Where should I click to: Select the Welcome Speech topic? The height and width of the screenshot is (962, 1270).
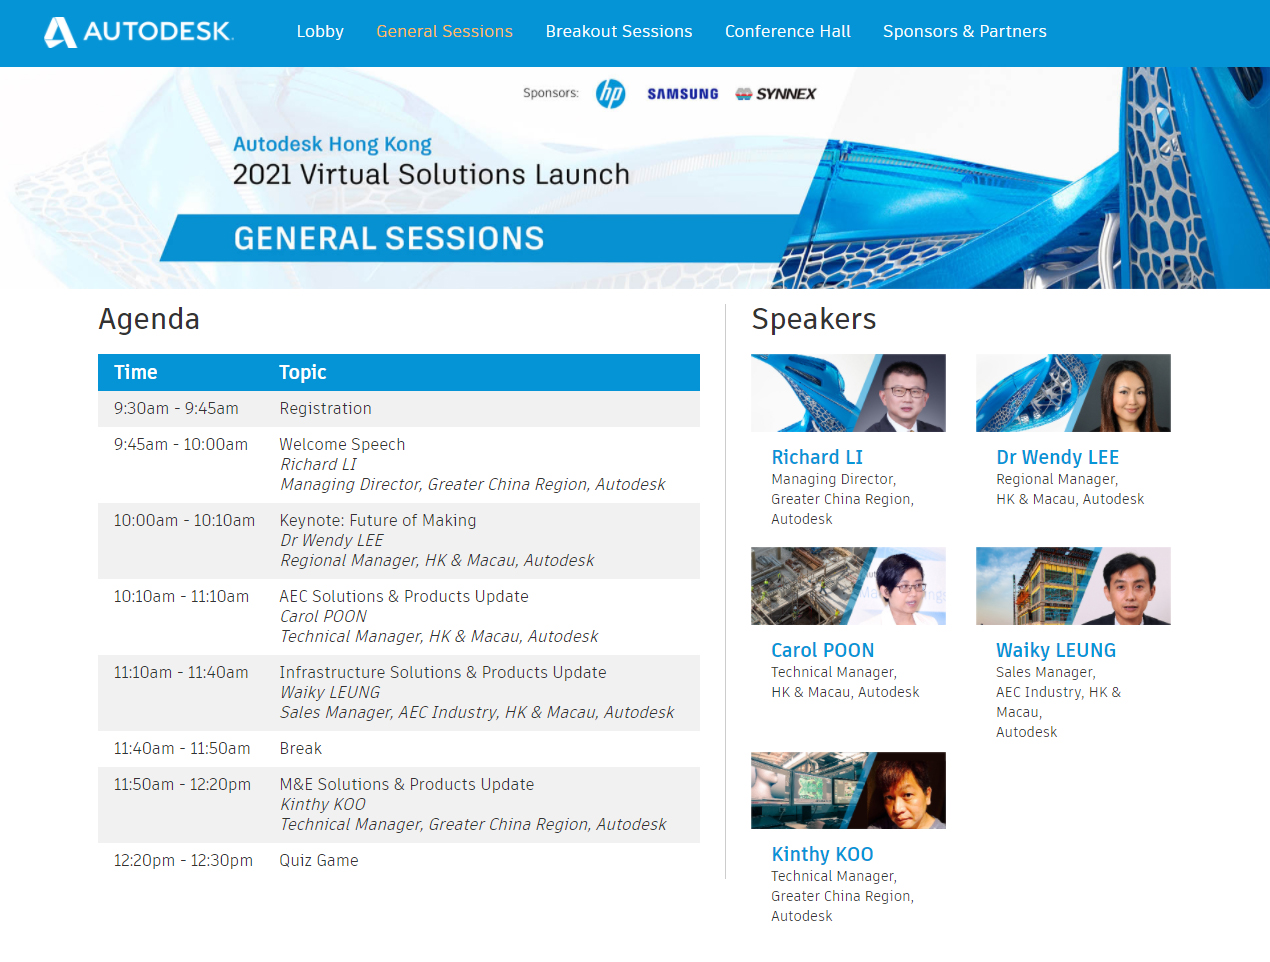[342, 444]
